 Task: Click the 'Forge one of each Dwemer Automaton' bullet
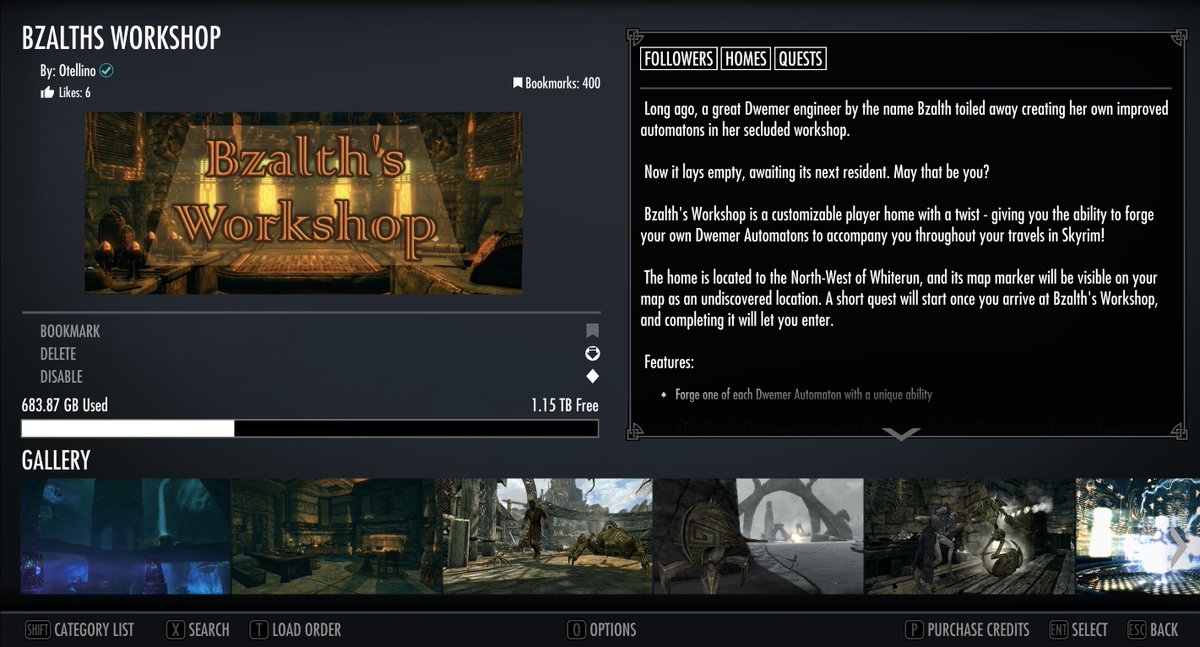(x=803, y=394)
